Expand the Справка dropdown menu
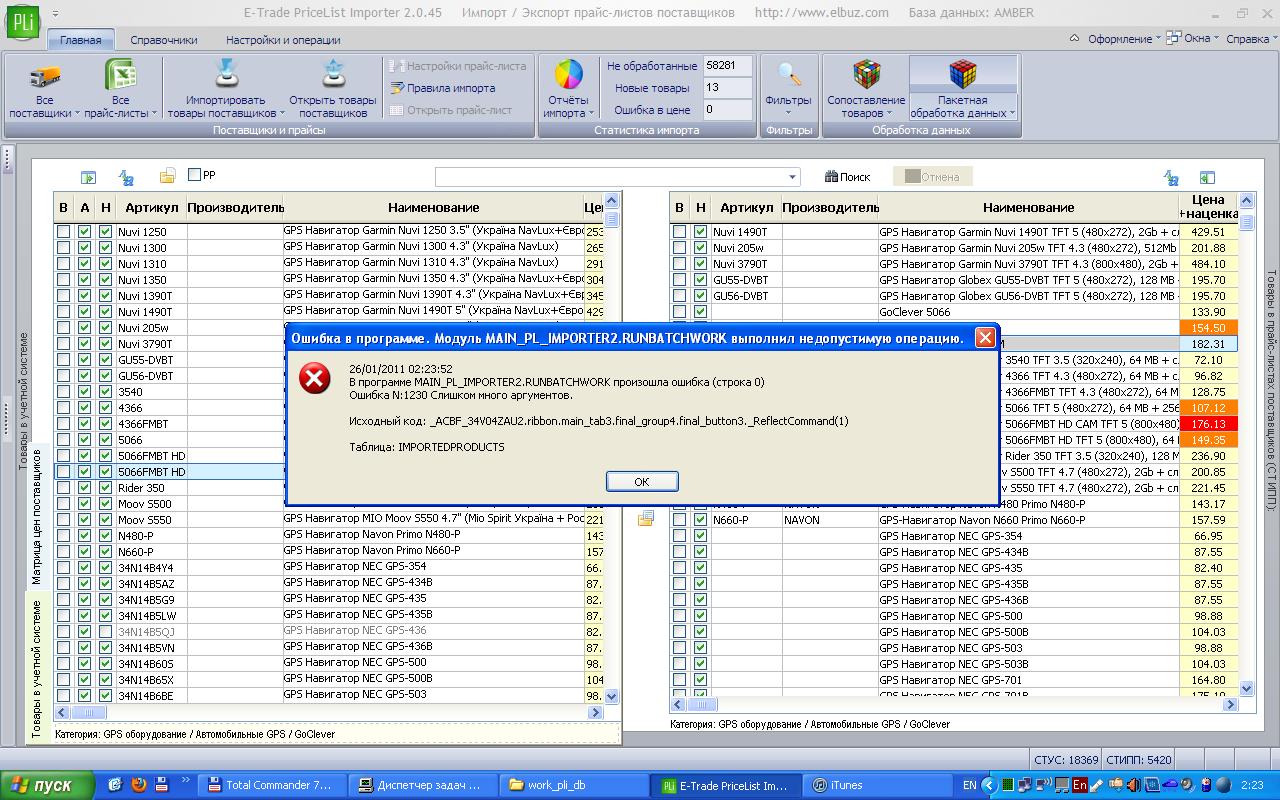The width and height of the screenshot is (1280, 800). click(1251, 39)
